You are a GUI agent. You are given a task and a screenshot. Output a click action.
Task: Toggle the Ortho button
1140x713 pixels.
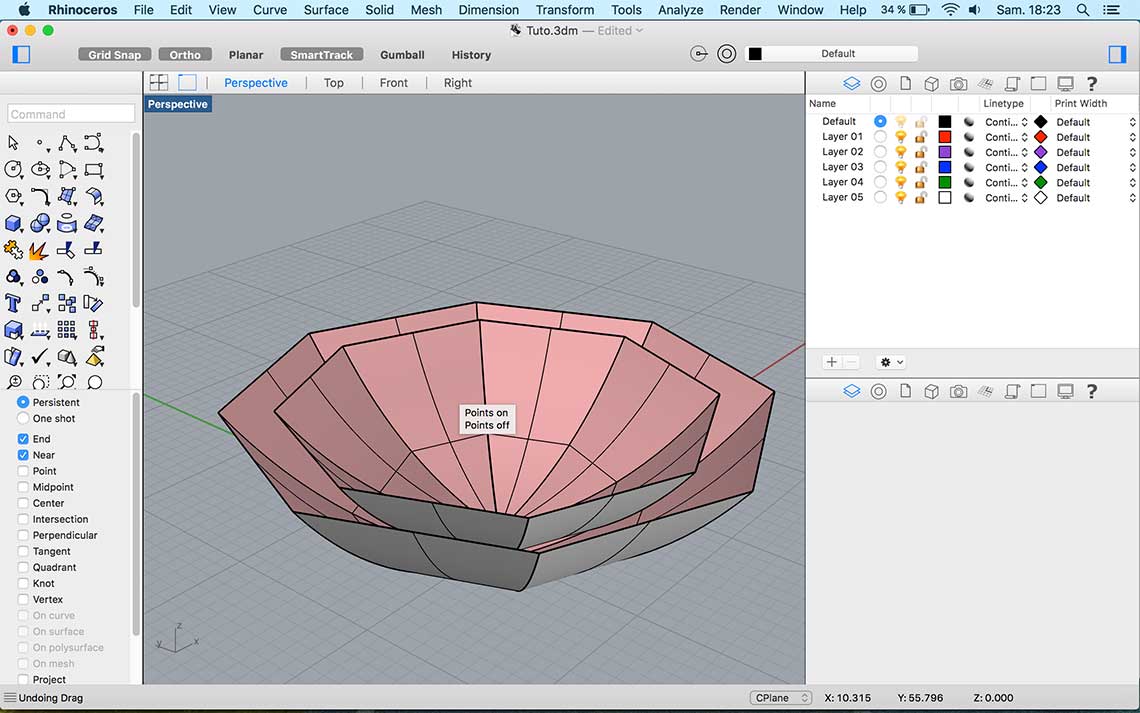click(x=185, y=55)
